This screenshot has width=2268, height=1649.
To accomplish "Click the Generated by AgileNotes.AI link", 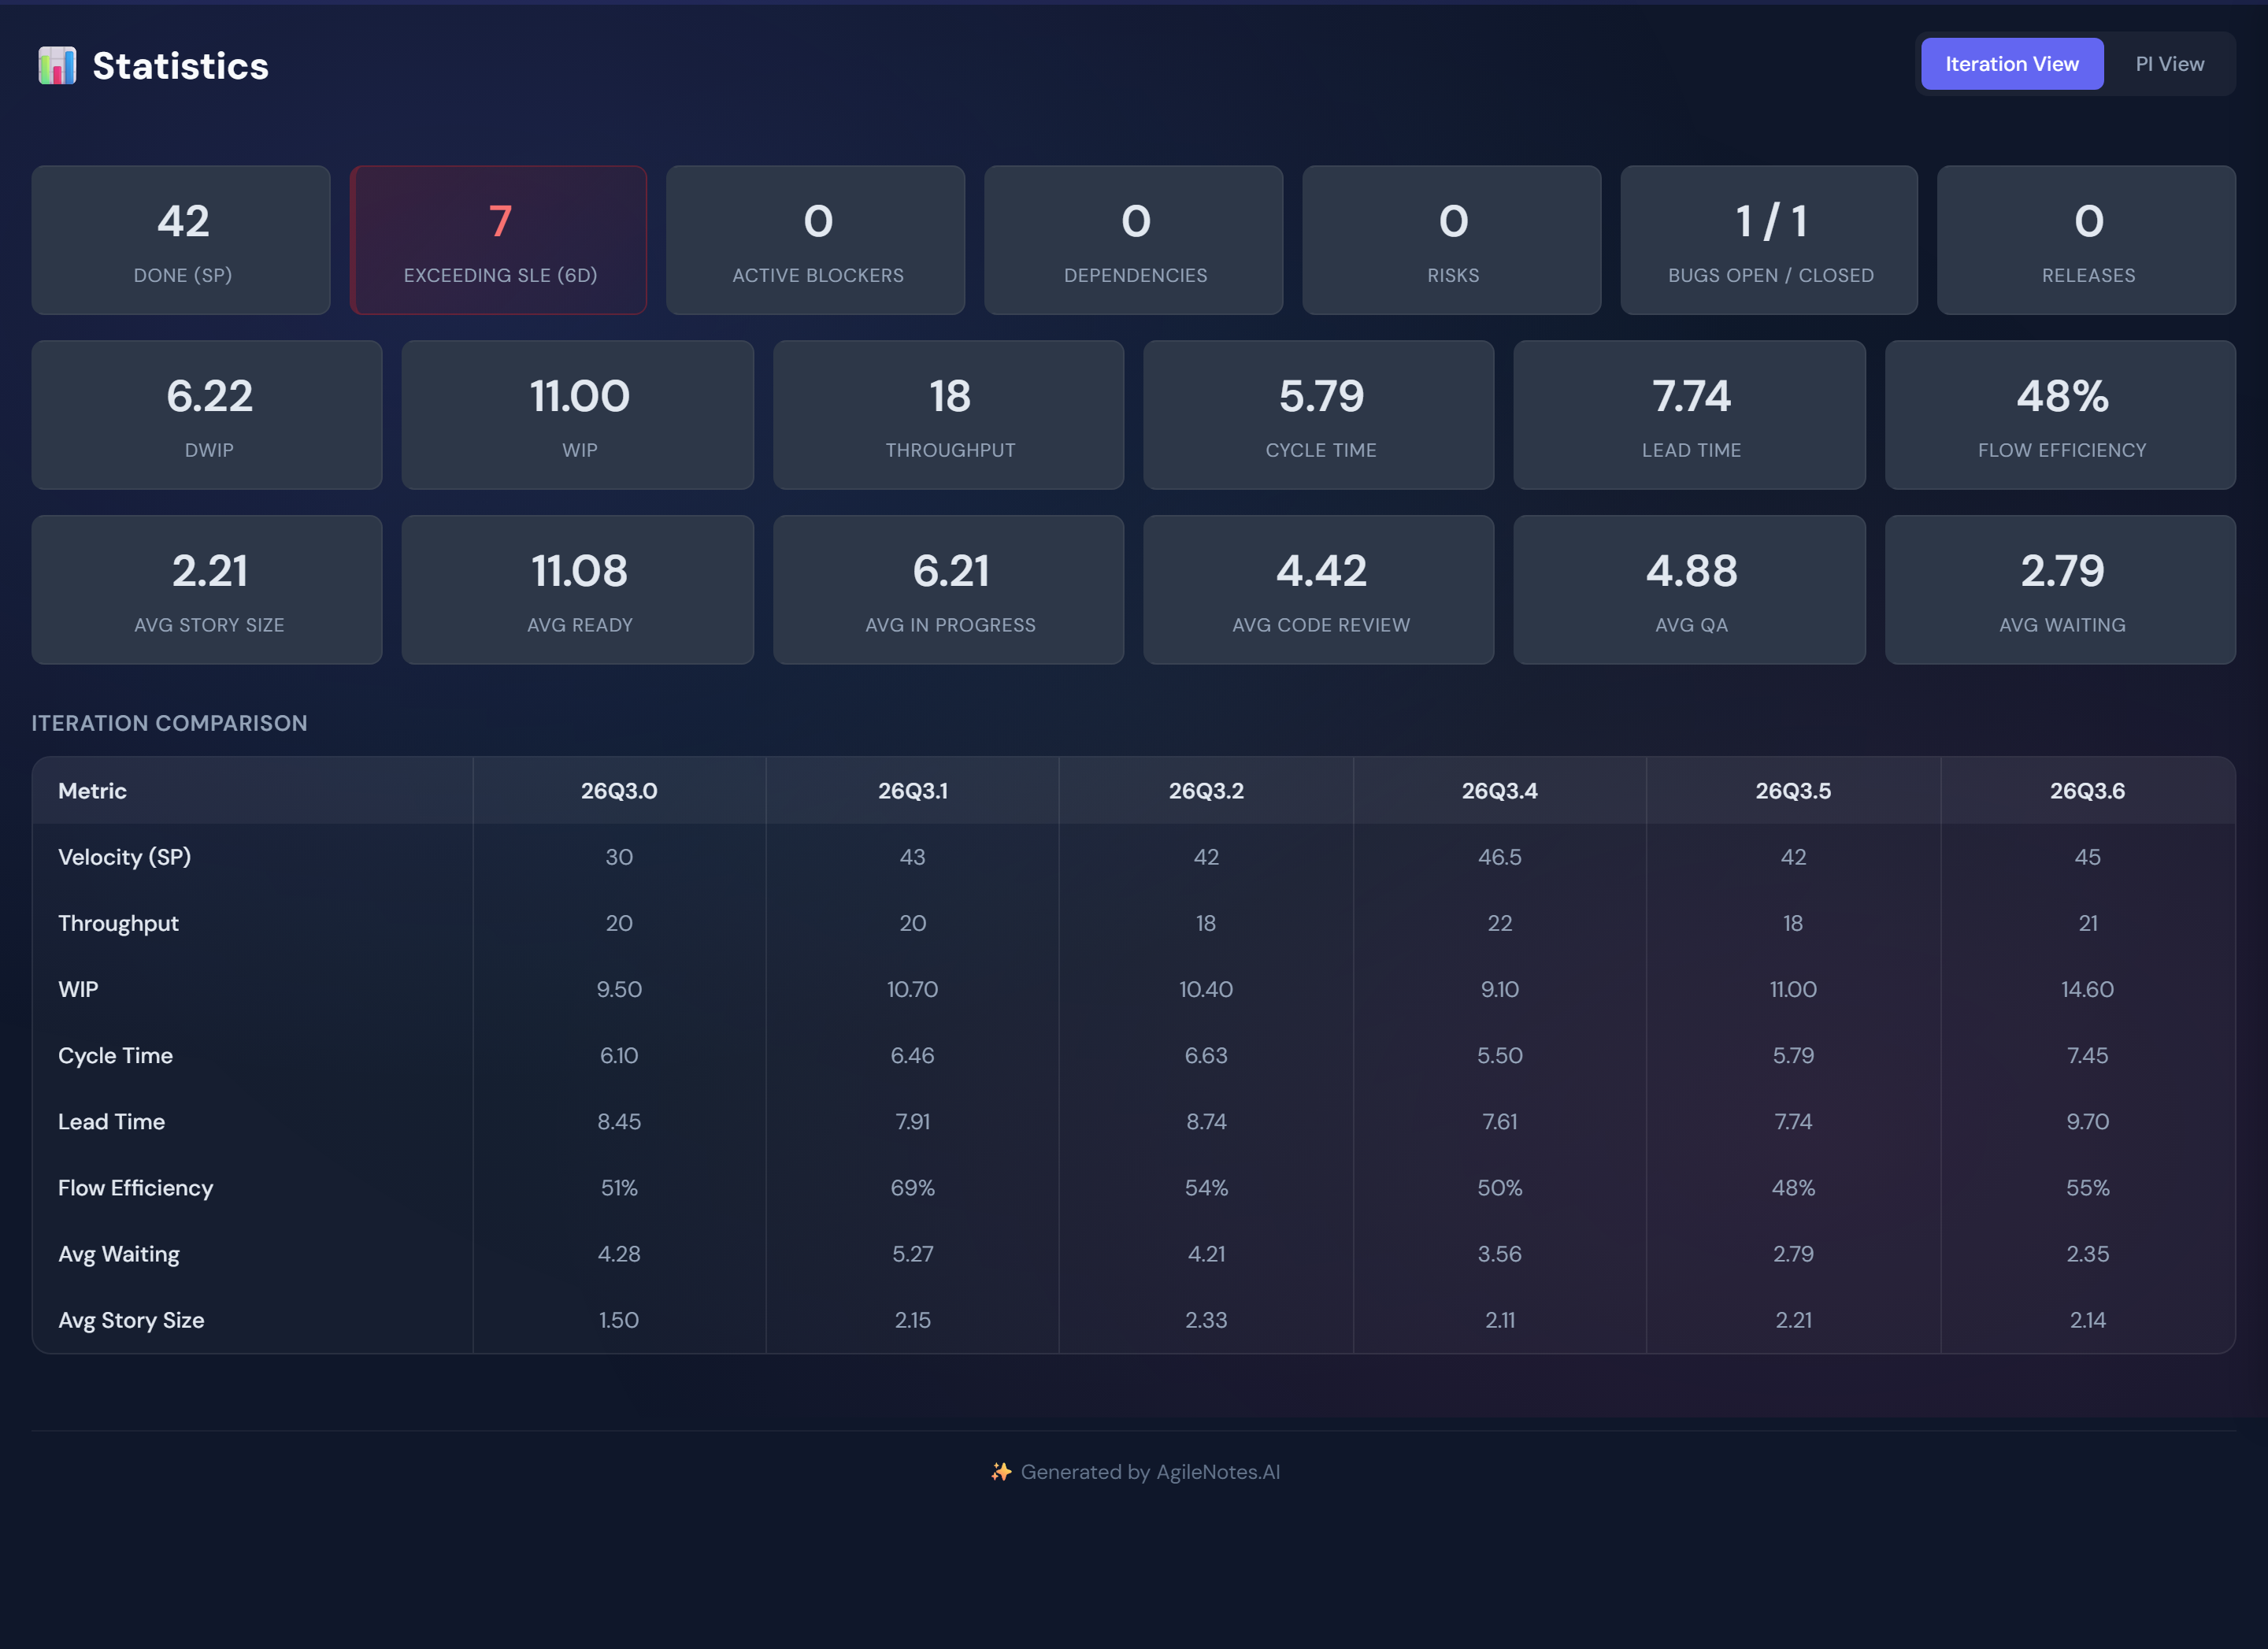I will (x=1150, y=1472).
